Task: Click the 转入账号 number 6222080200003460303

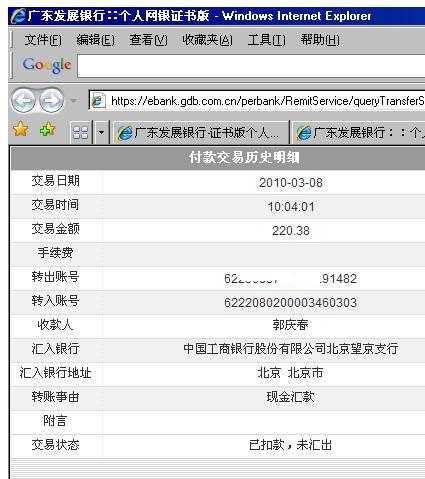Action: point(290,303)
